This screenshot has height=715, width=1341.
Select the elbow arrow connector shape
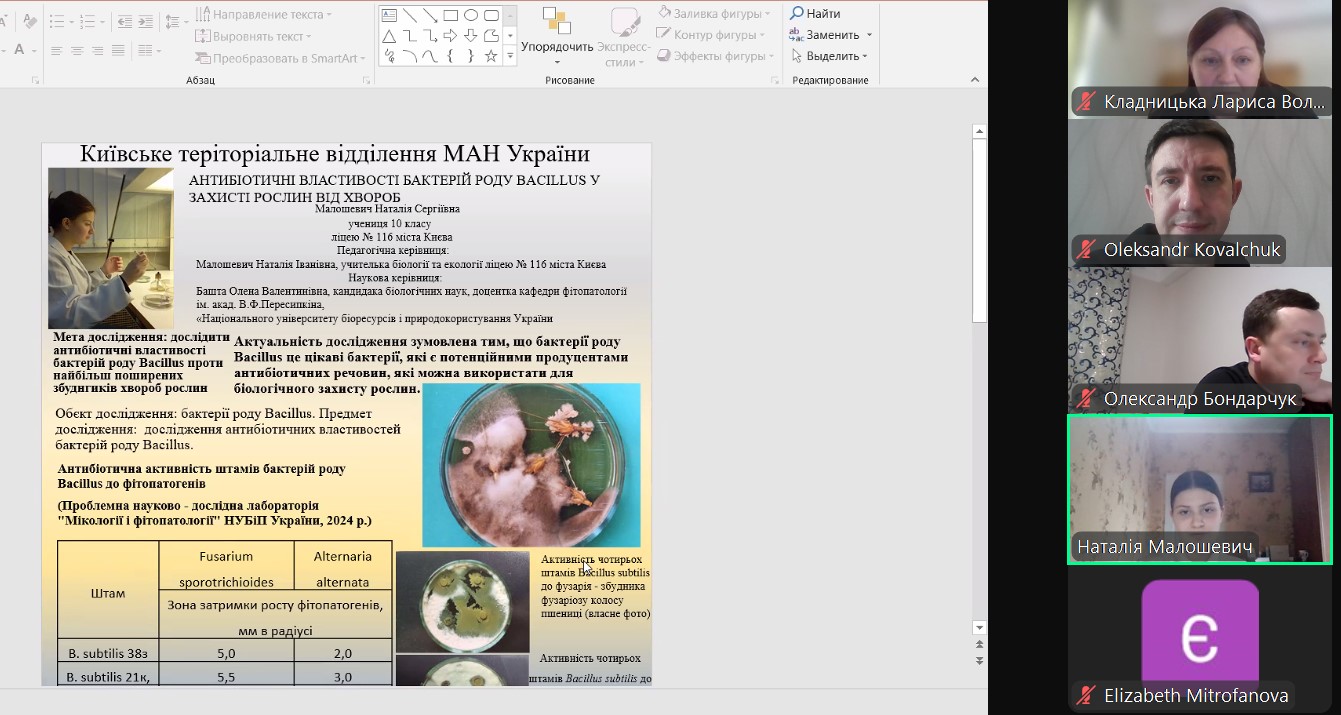(430, 36)
